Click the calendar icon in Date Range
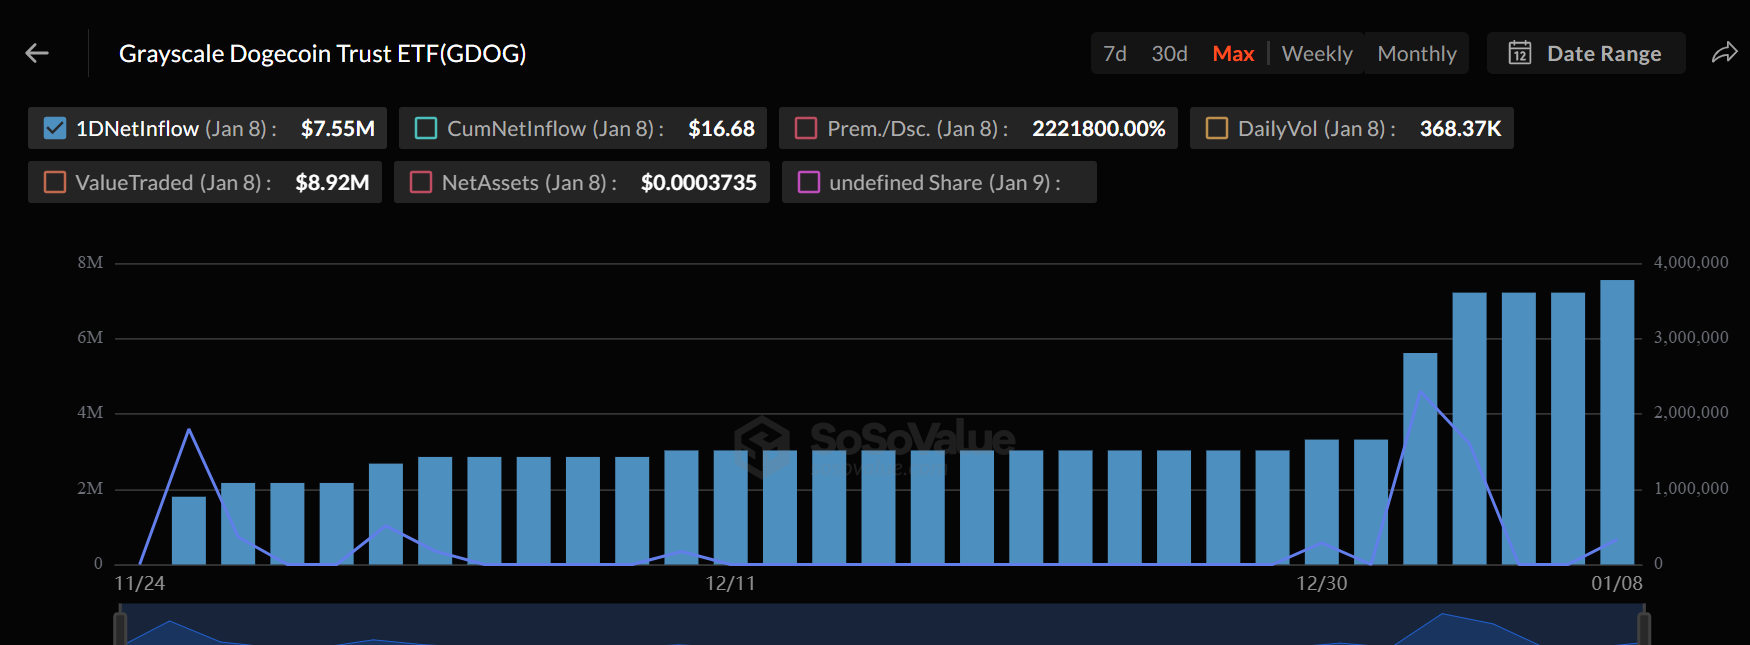This screenshot has height=645, width=1750. pyautogui.click(x=1519, y=53)
